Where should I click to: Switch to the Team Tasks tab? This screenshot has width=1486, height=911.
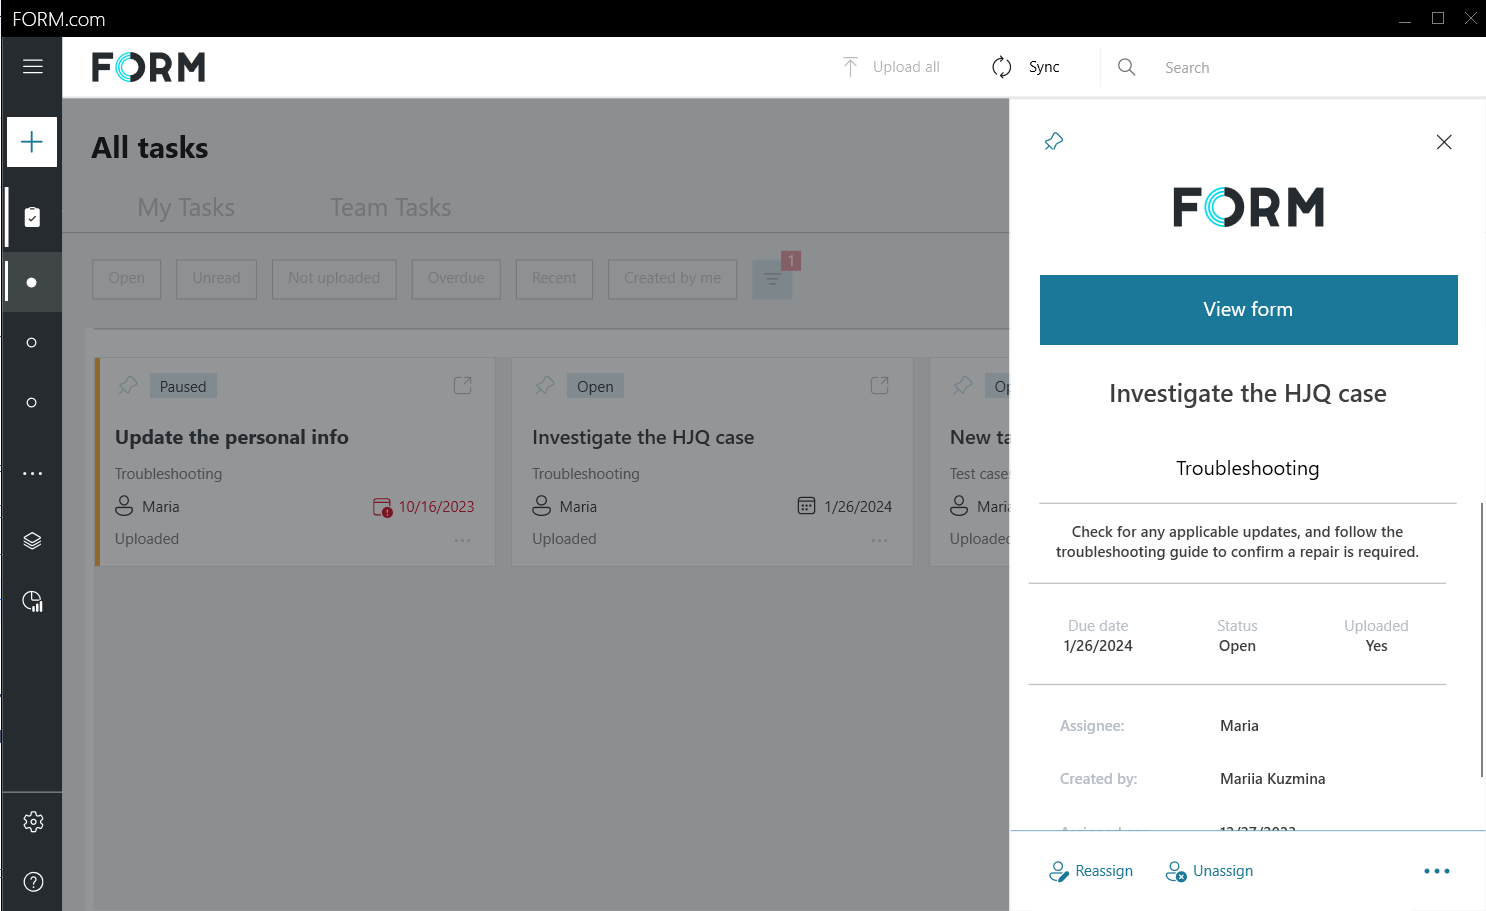point(390,208)
